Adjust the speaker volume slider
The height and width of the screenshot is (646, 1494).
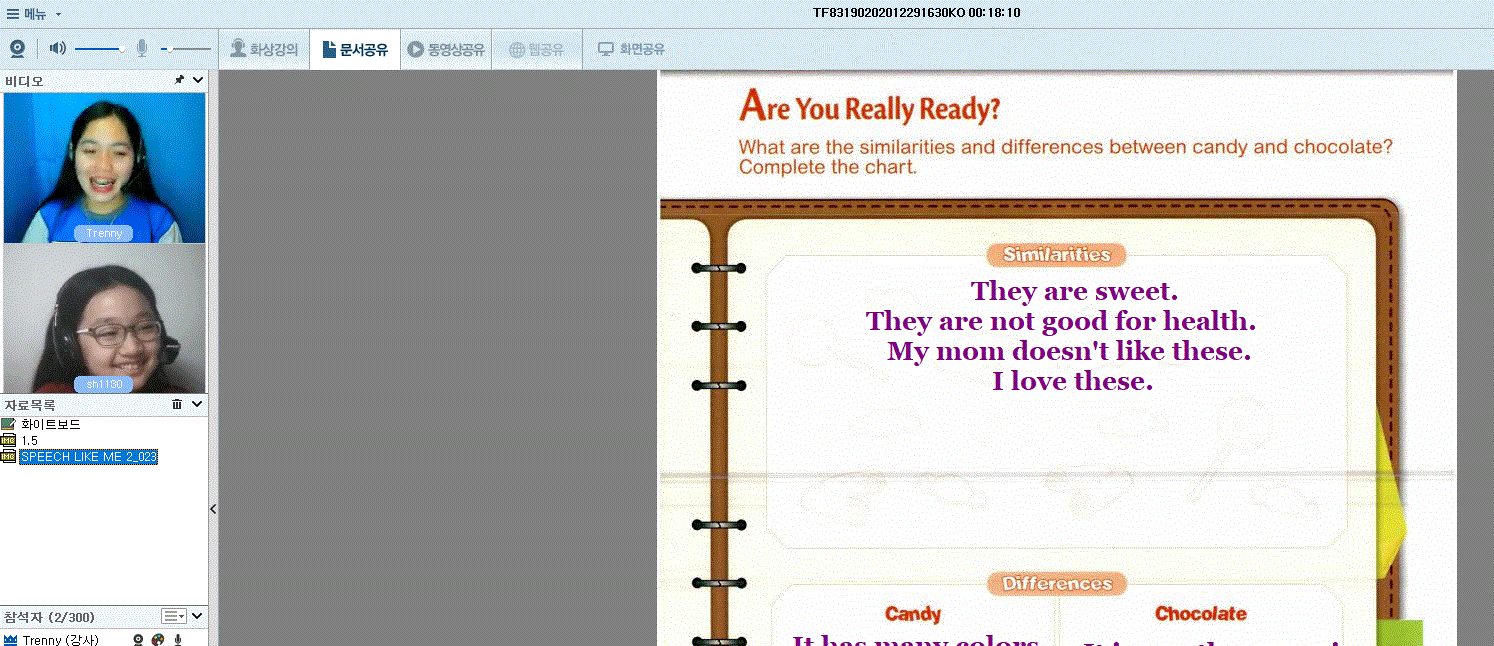click(x=99, y=48)
